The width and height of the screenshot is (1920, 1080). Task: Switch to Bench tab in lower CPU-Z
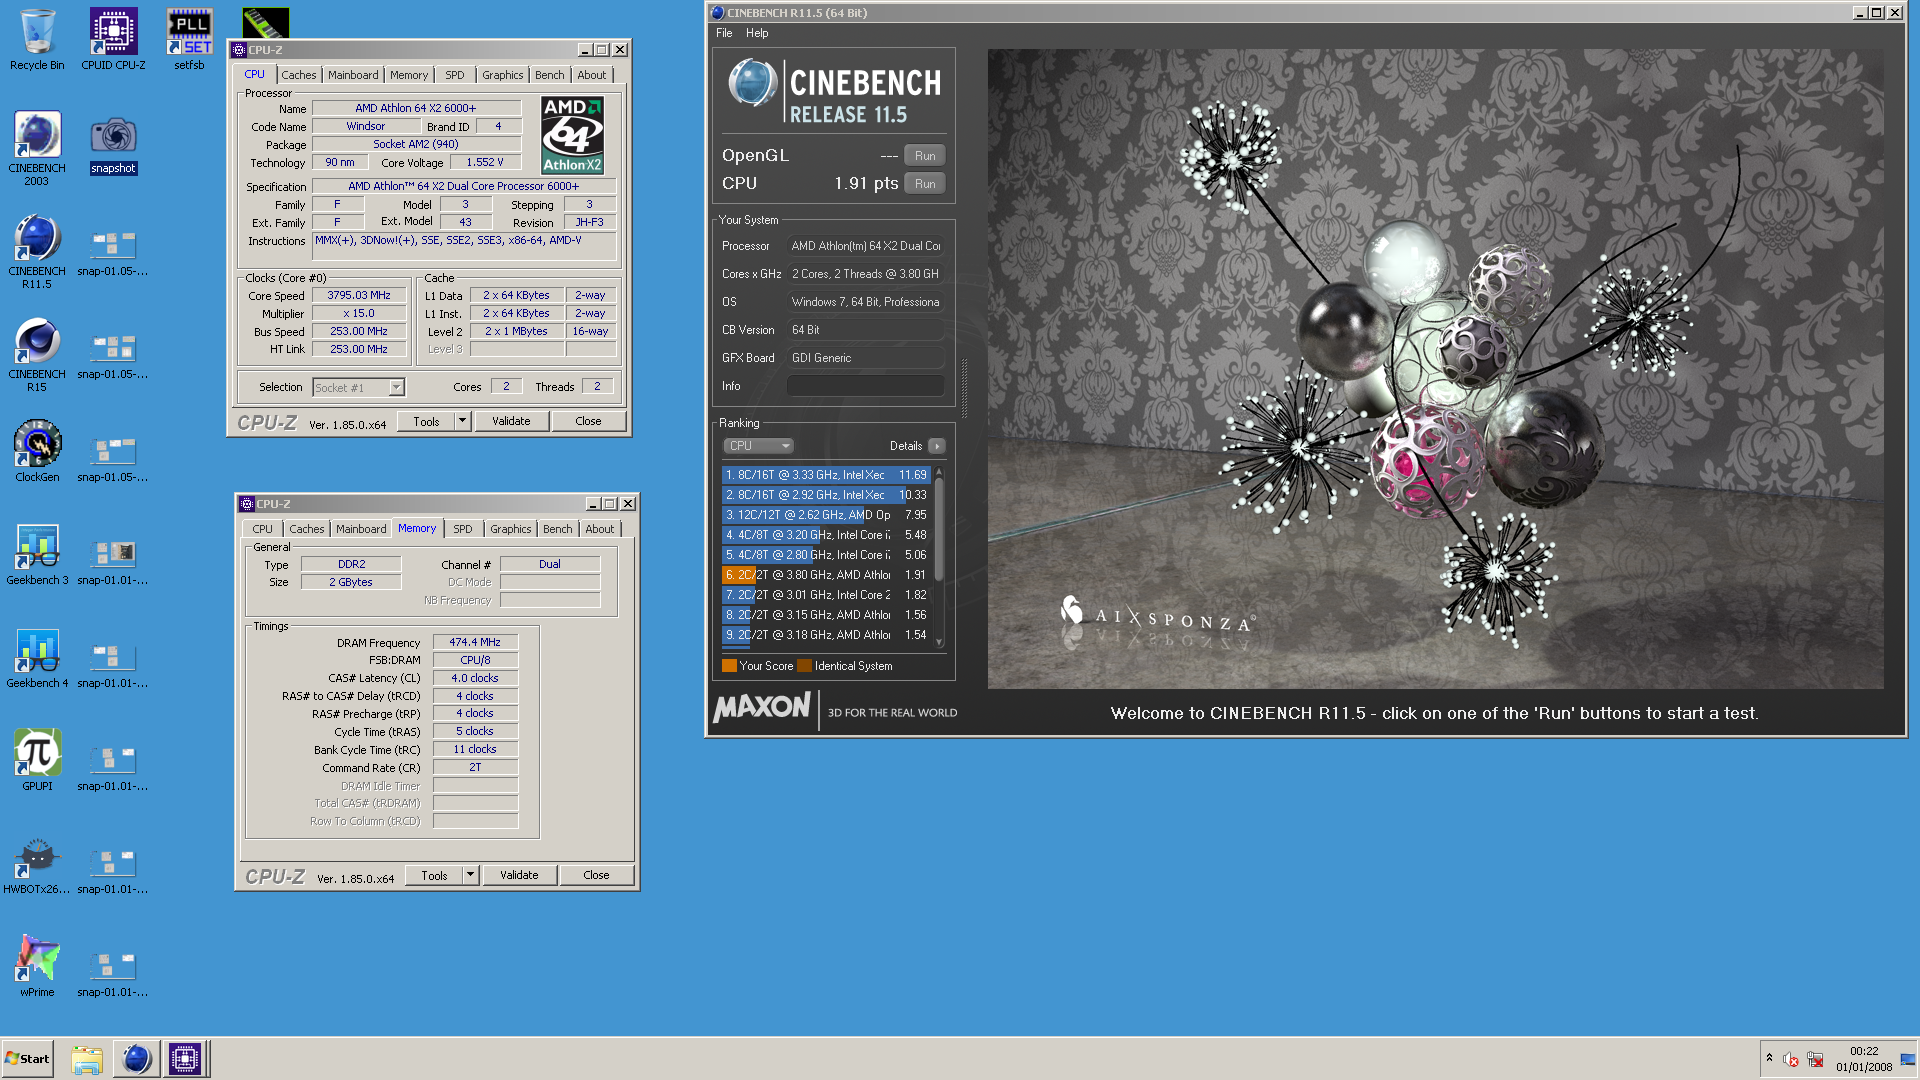pos(558,529)
